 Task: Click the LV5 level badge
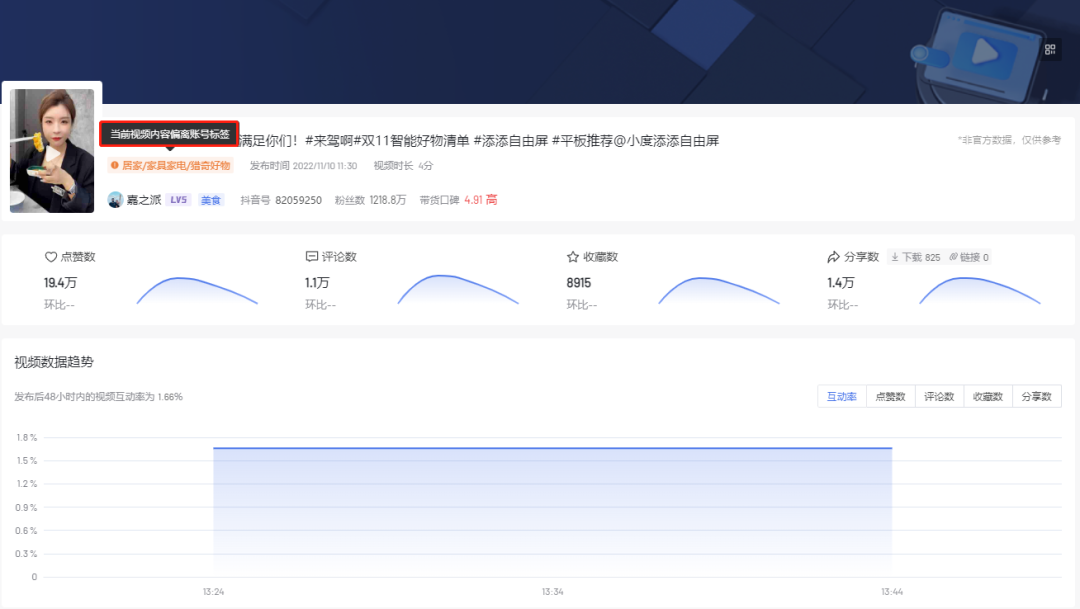tap(177, 199)
